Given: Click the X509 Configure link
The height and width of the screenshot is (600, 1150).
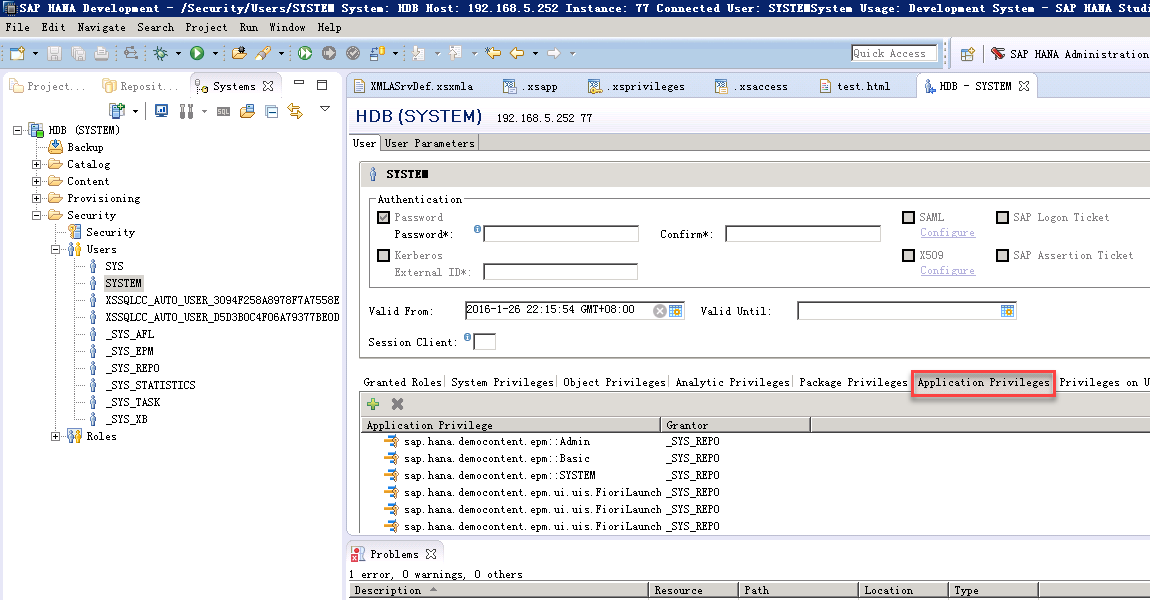Looking at the screenshot, I should [x=948, y=271].
